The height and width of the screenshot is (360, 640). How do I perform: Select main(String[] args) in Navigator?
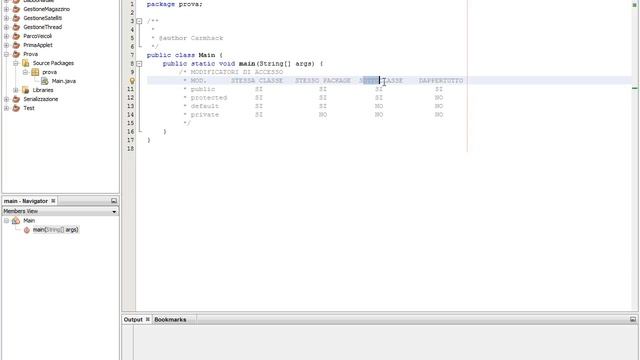[56, 230]
